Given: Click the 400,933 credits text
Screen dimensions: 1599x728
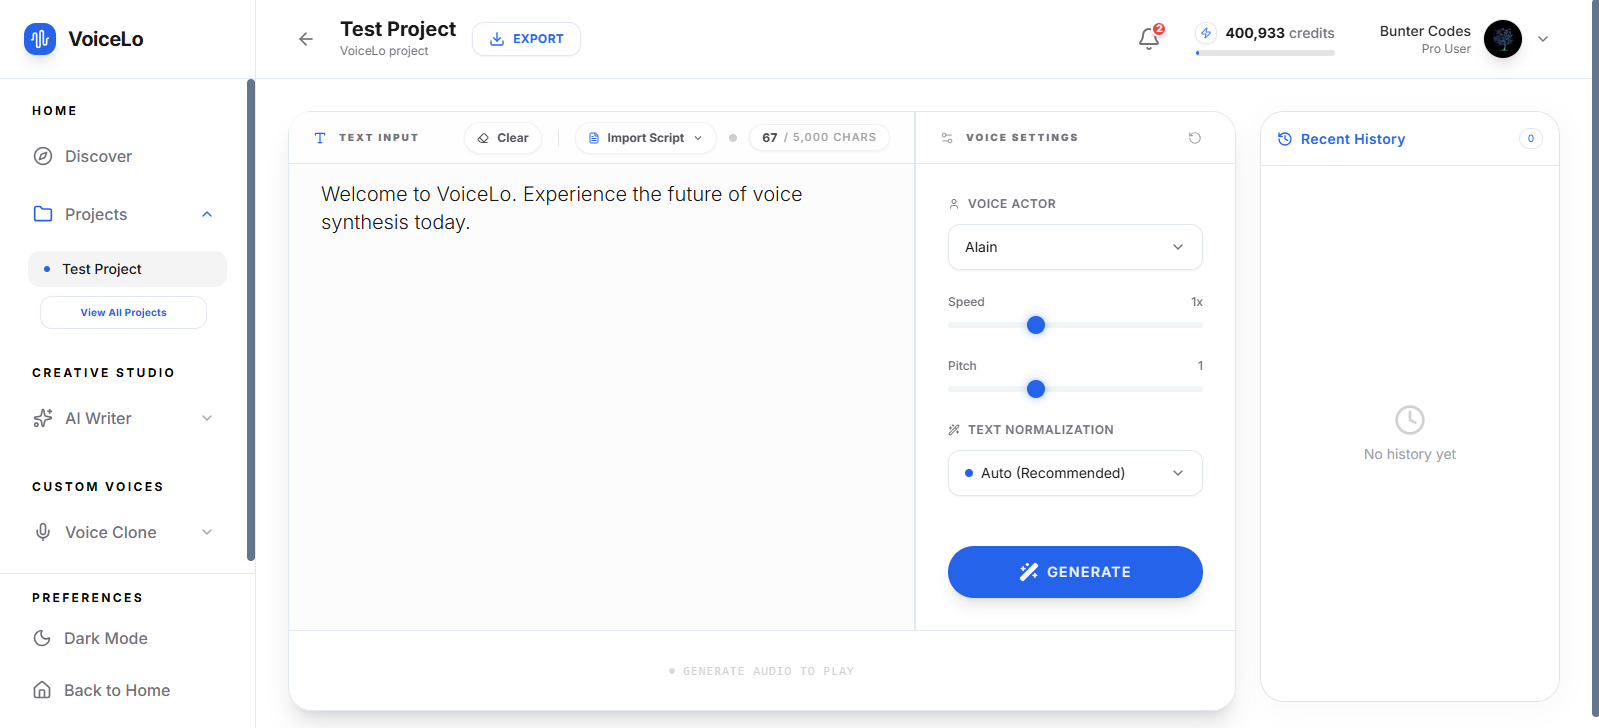Looking at the screenshot, I should tap(1280, 33).
